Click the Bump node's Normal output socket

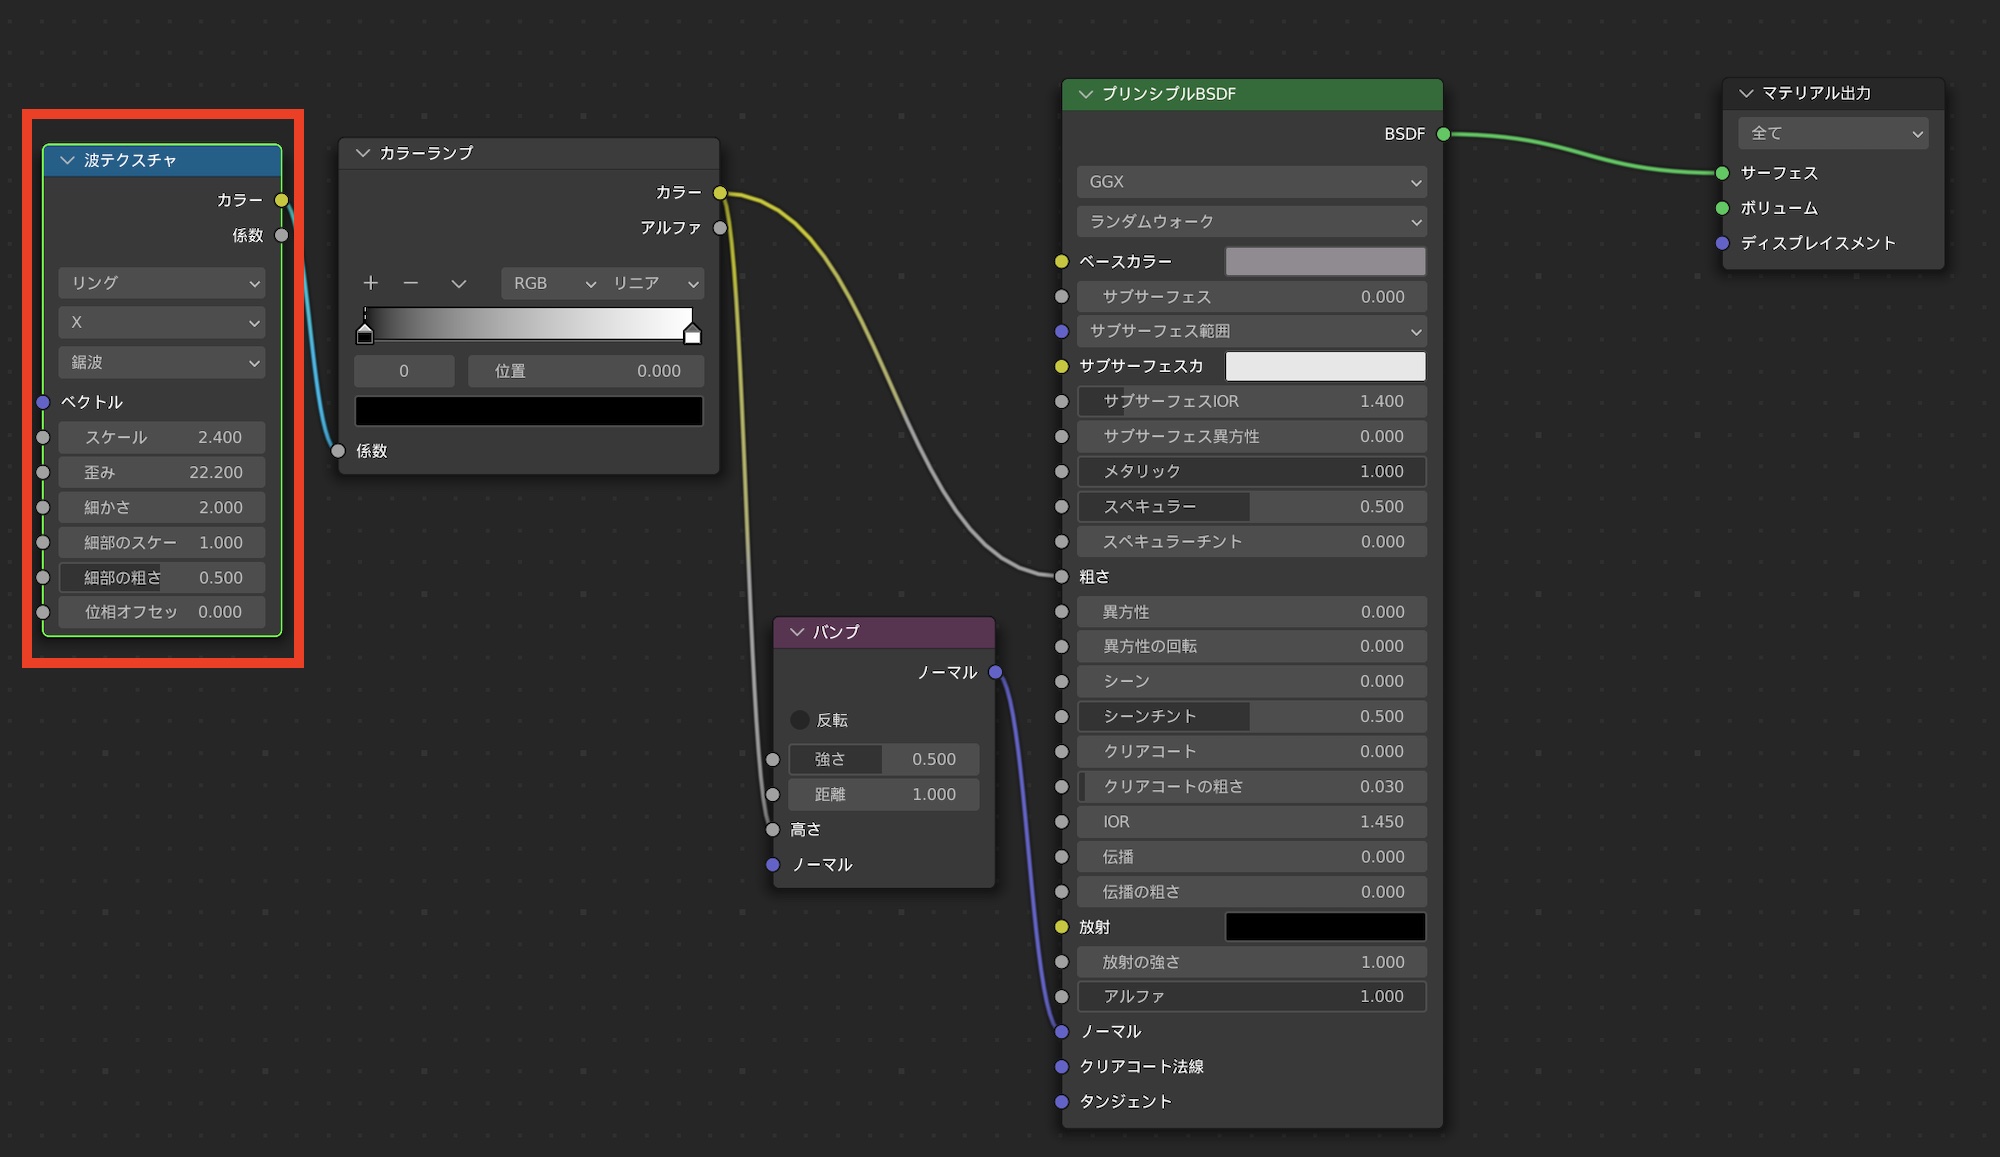995,672
